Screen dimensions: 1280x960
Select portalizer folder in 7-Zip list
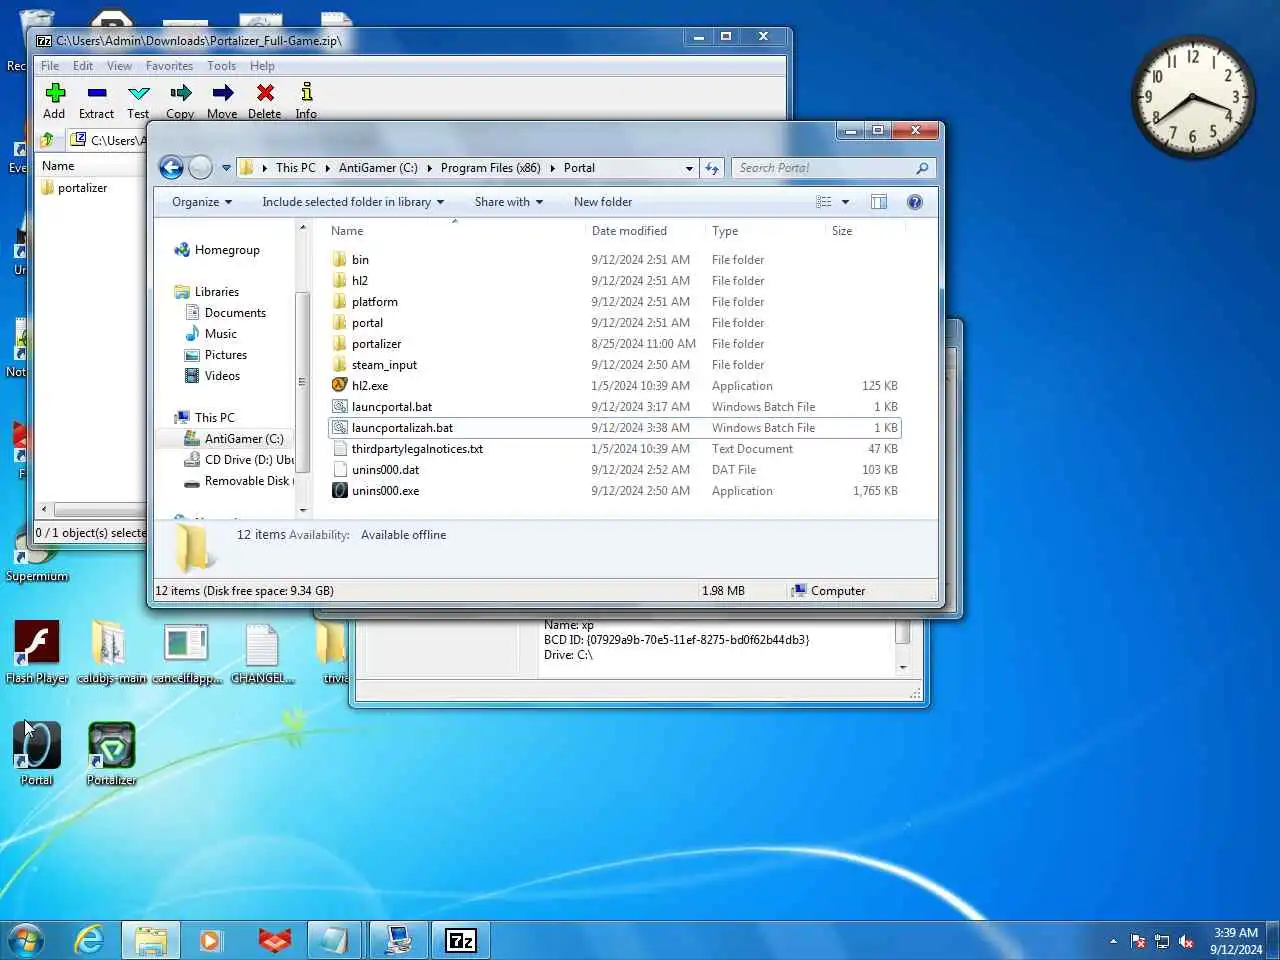pos(75,188)
